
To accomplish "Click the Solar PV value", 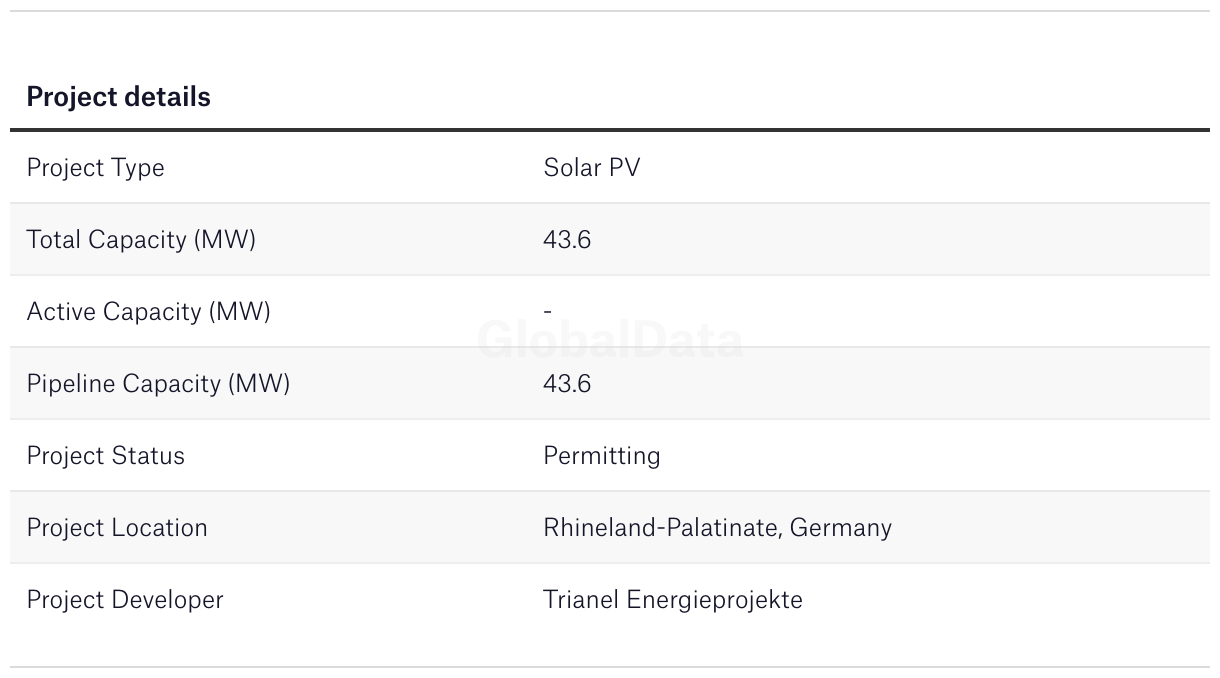I will (591, 167).
